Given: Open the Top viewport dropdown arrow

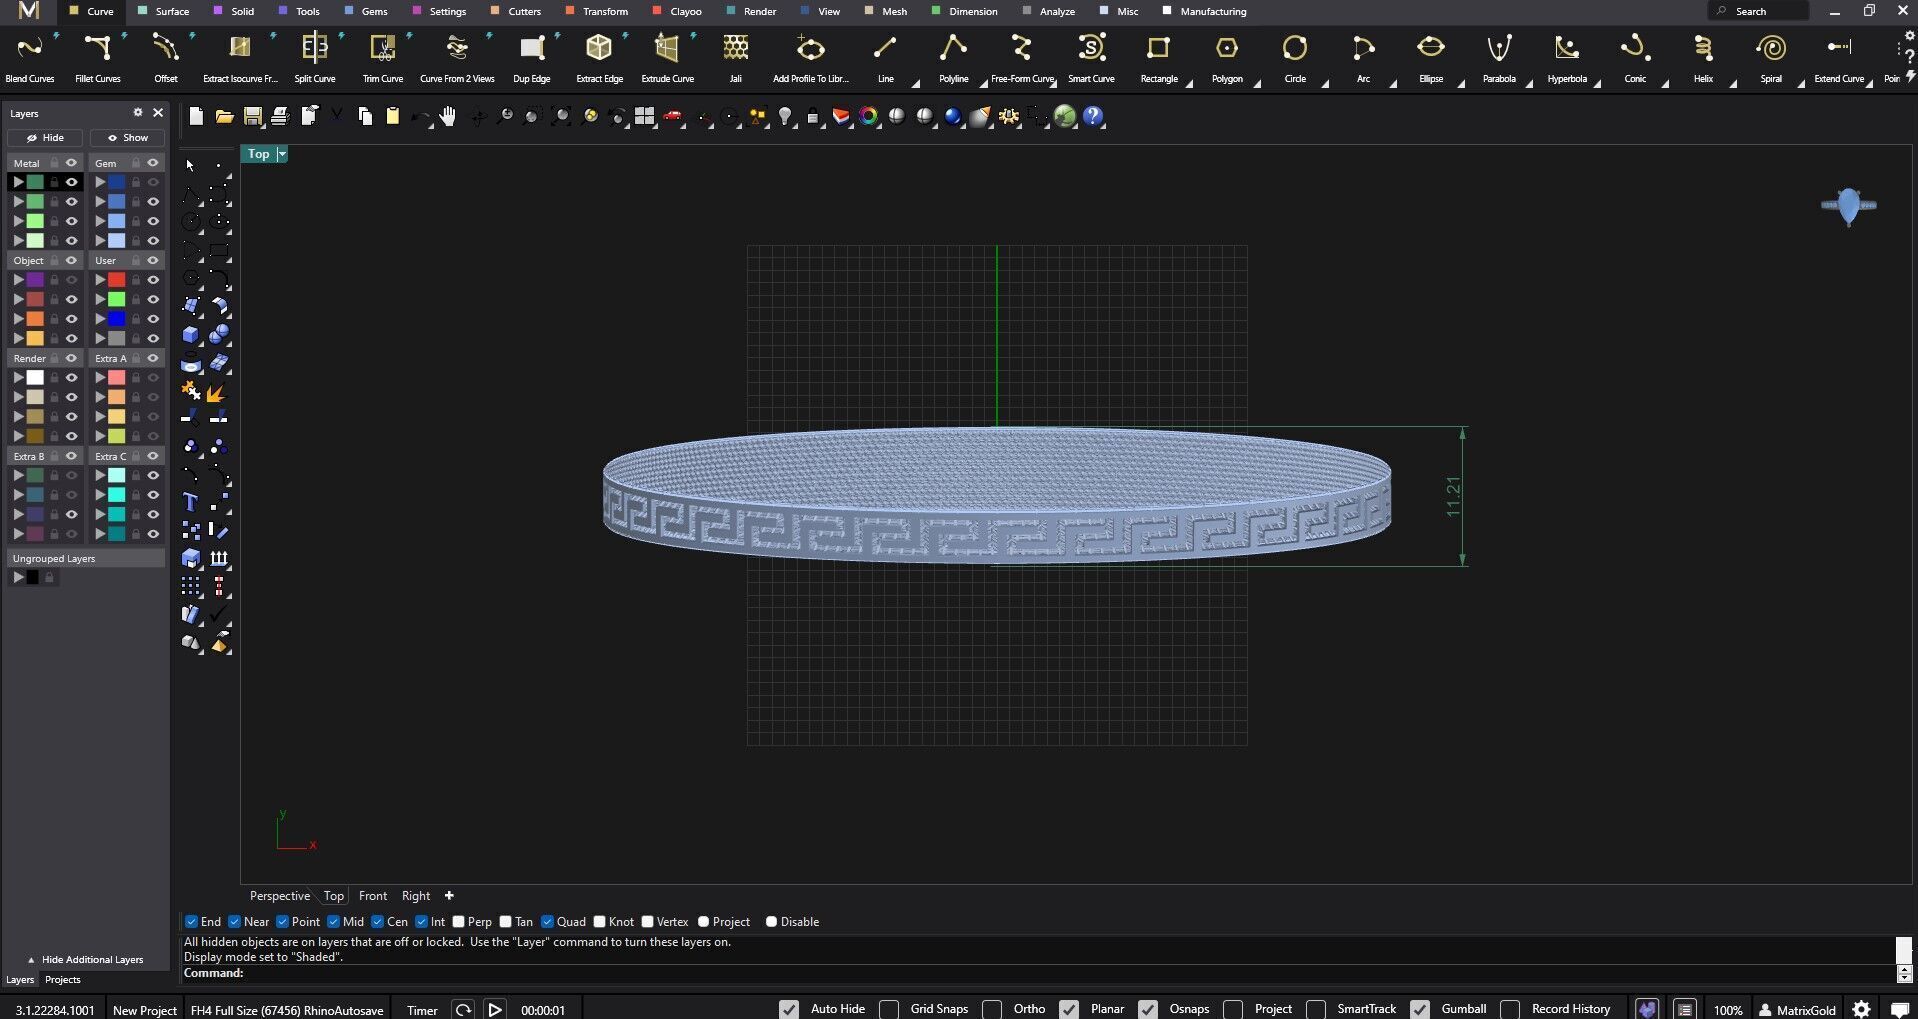Looking at the screenshot, I should [282, 154].
